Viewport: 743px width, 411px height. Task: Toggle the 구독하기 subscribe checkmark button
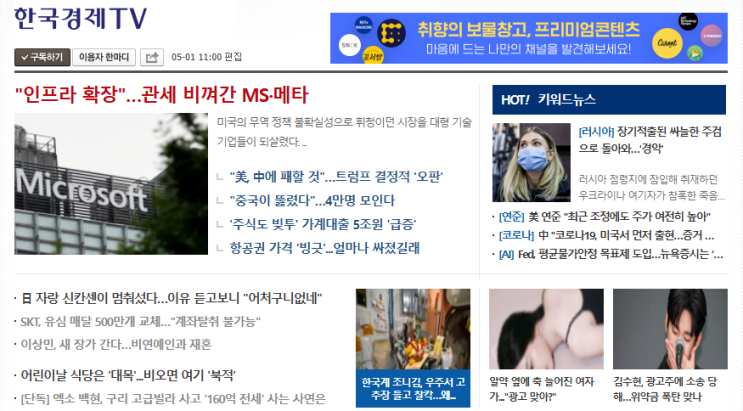coord(42,57)
